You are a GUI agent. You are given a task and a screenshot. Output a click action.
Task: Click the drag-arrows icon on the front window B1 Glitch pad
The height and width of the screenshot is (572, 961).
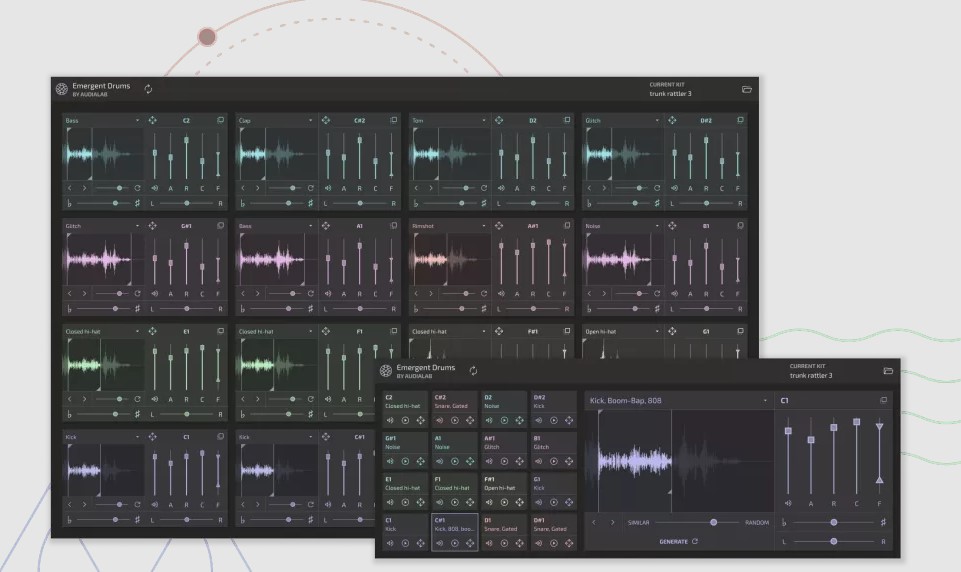click(569, 461)
